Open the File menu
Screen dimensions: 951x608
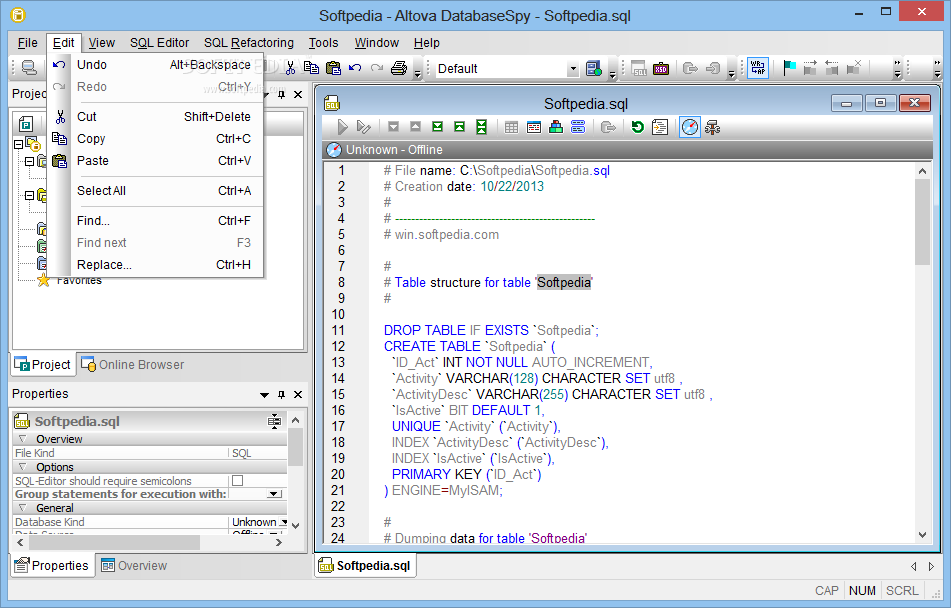coord(27,42)
